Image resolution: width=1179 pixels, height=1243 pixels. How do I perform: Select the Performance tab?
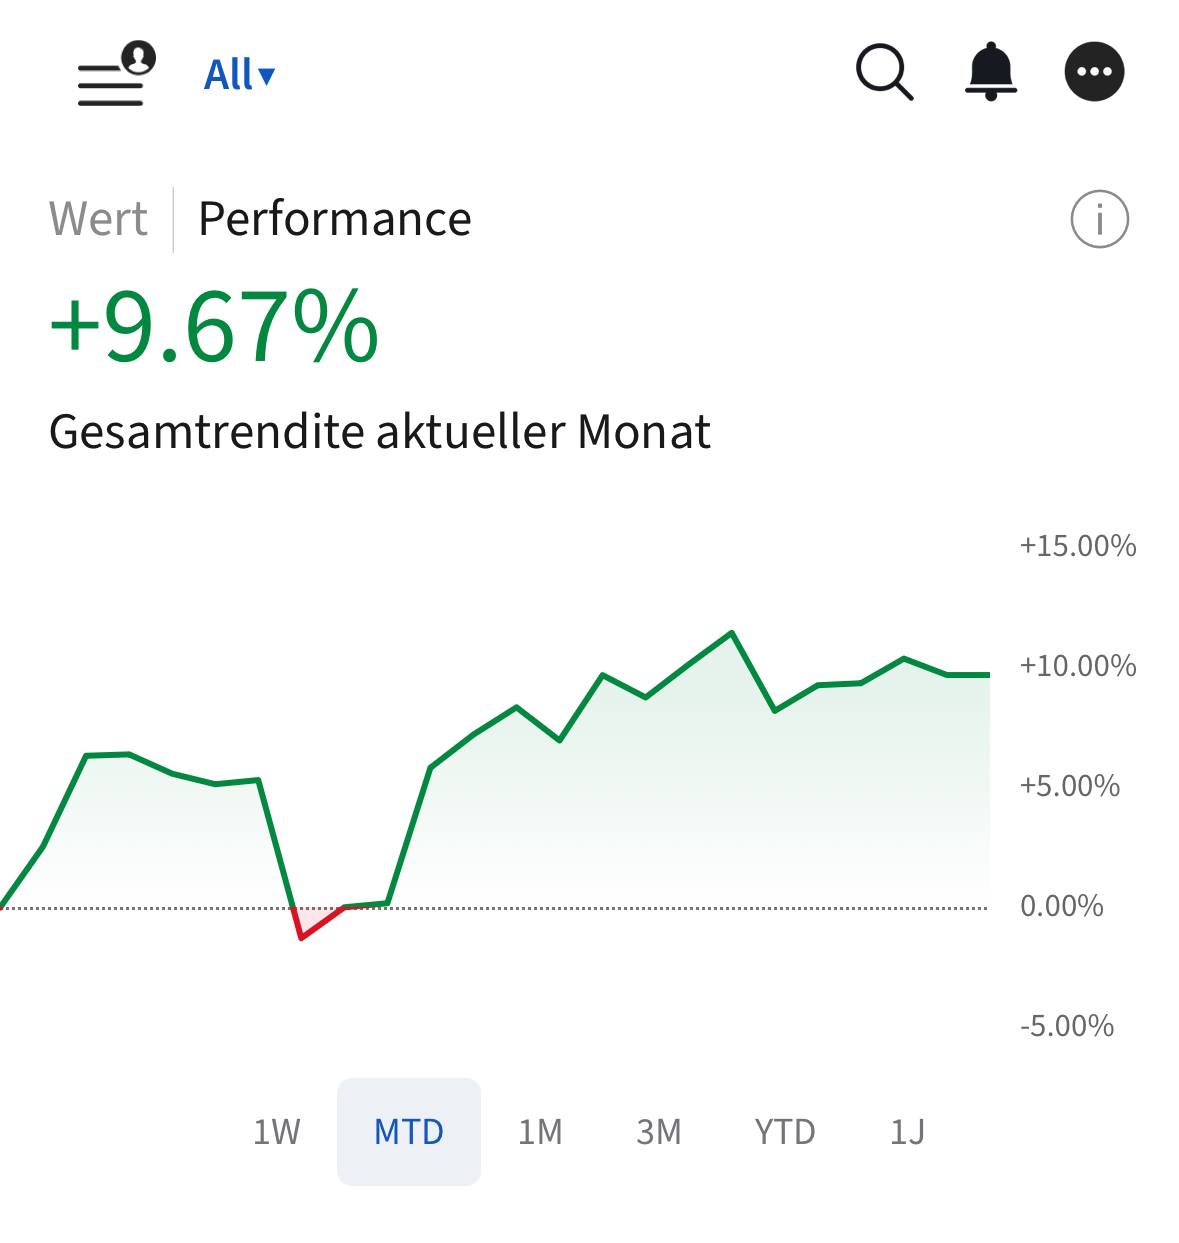(334, 219)
